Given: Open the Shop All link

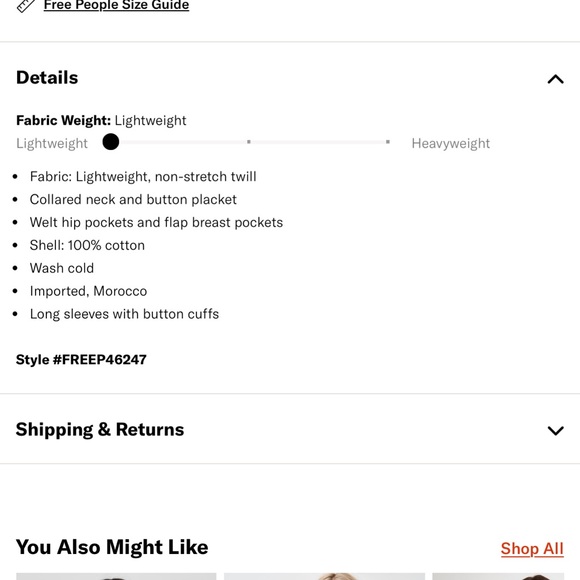Looking at the screenshot, I should (532, 548).
